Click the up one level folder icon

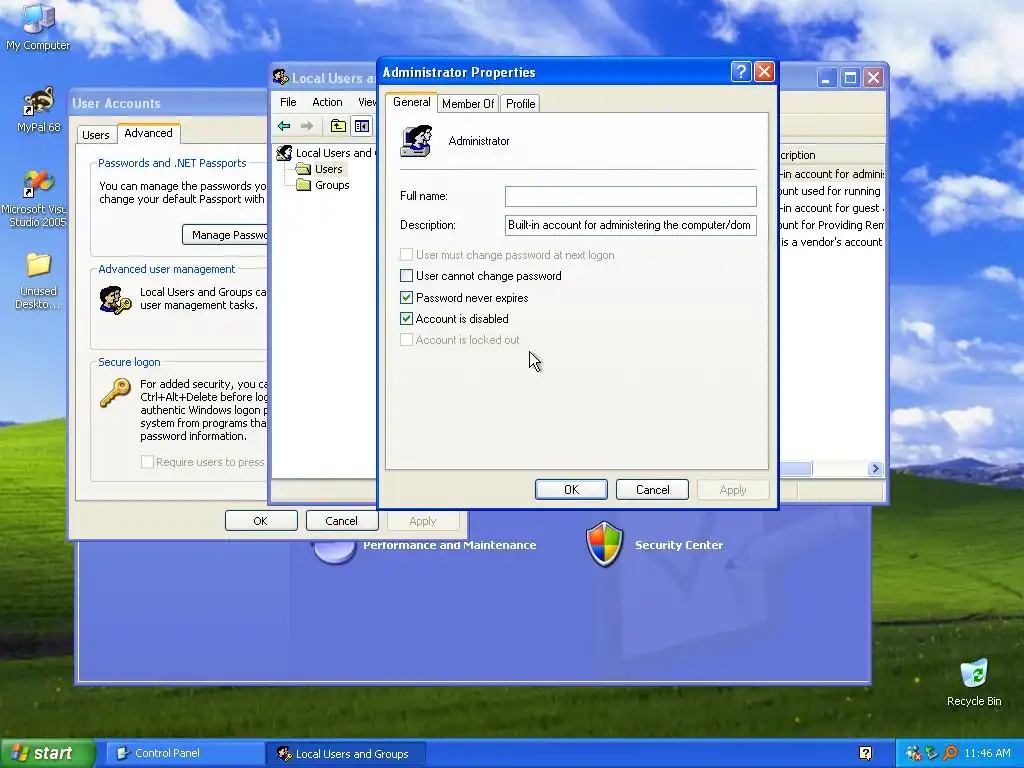tap(338, 126)
